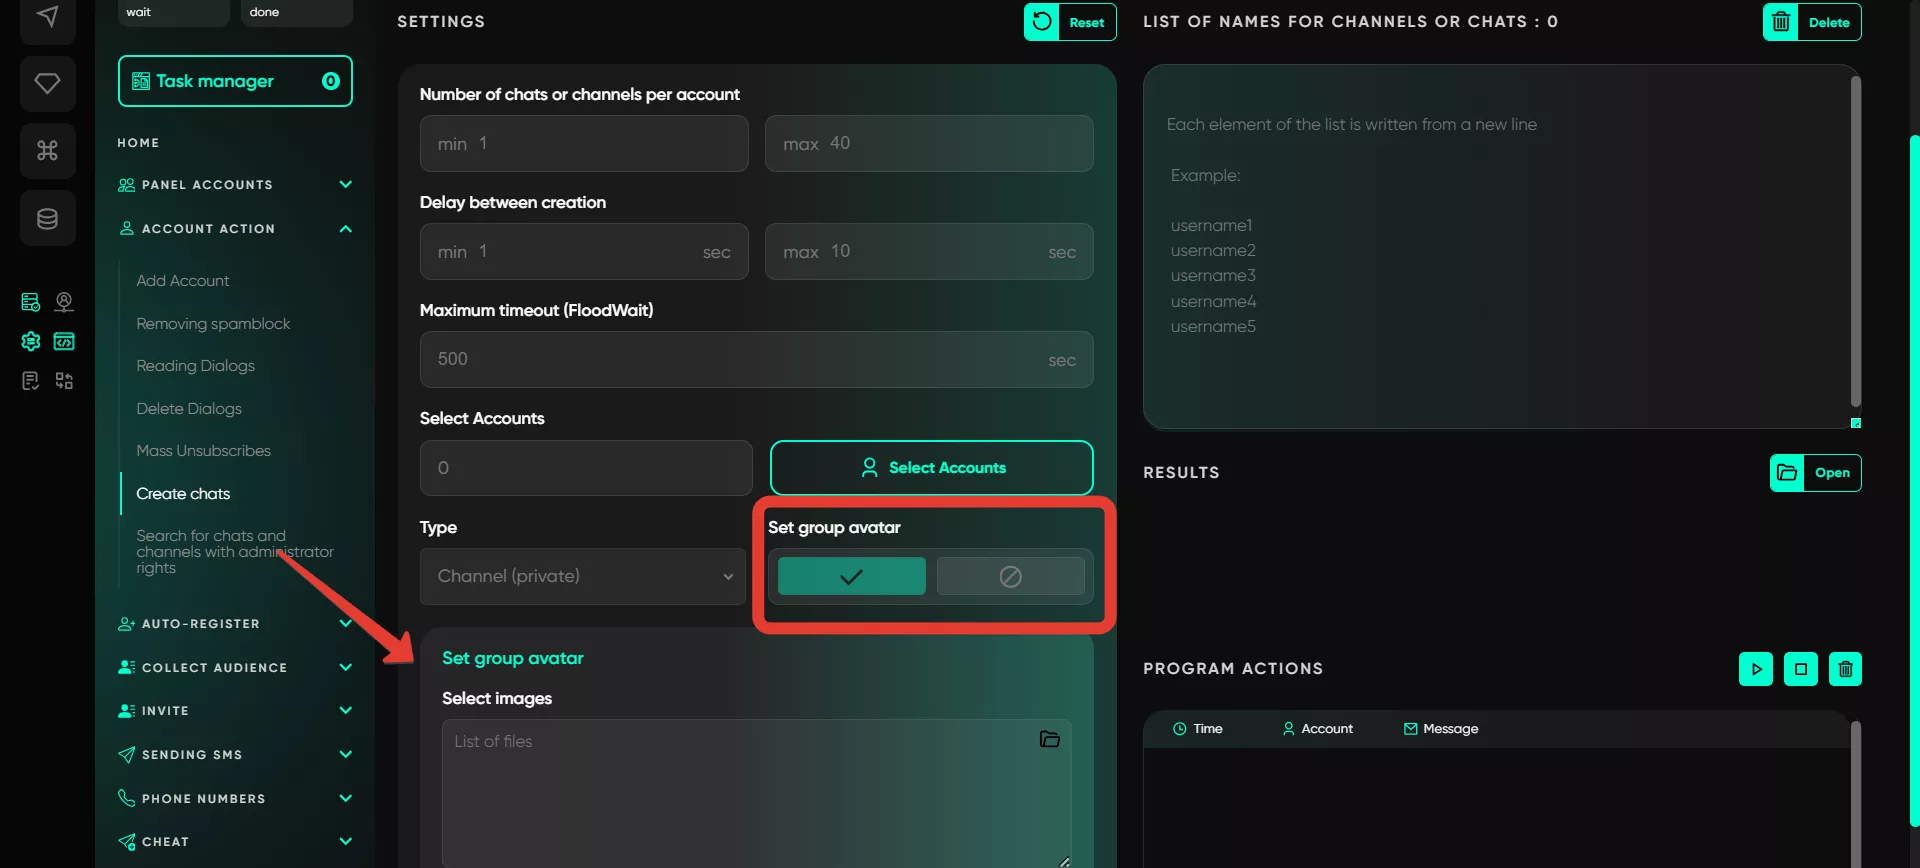Screen dimensions: 1920x868
Task: Click the Account Action person icon
Action: coord(126,229)
